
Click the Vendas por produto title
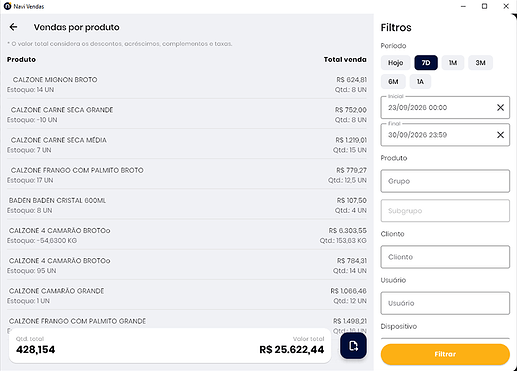click(x=77, y=27)
